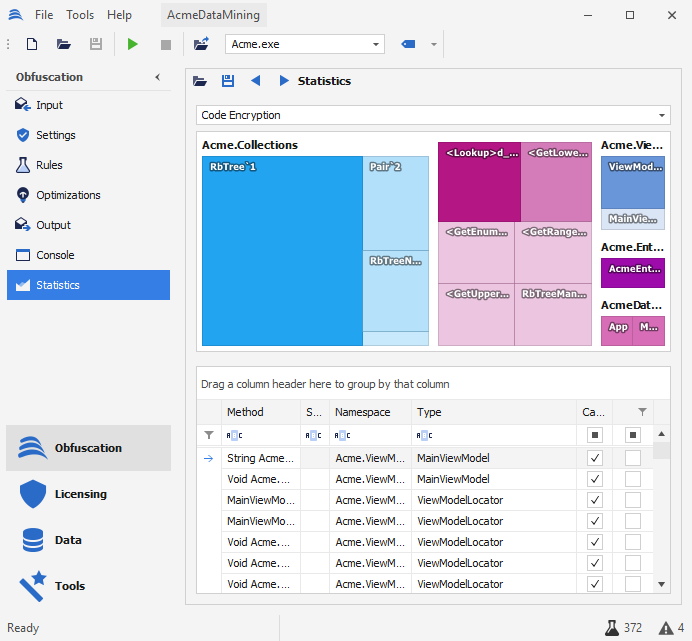This screenshot has width=692, height=641.
Task: Select the RbTree`1 treemap block
Action: pos(282,250)
